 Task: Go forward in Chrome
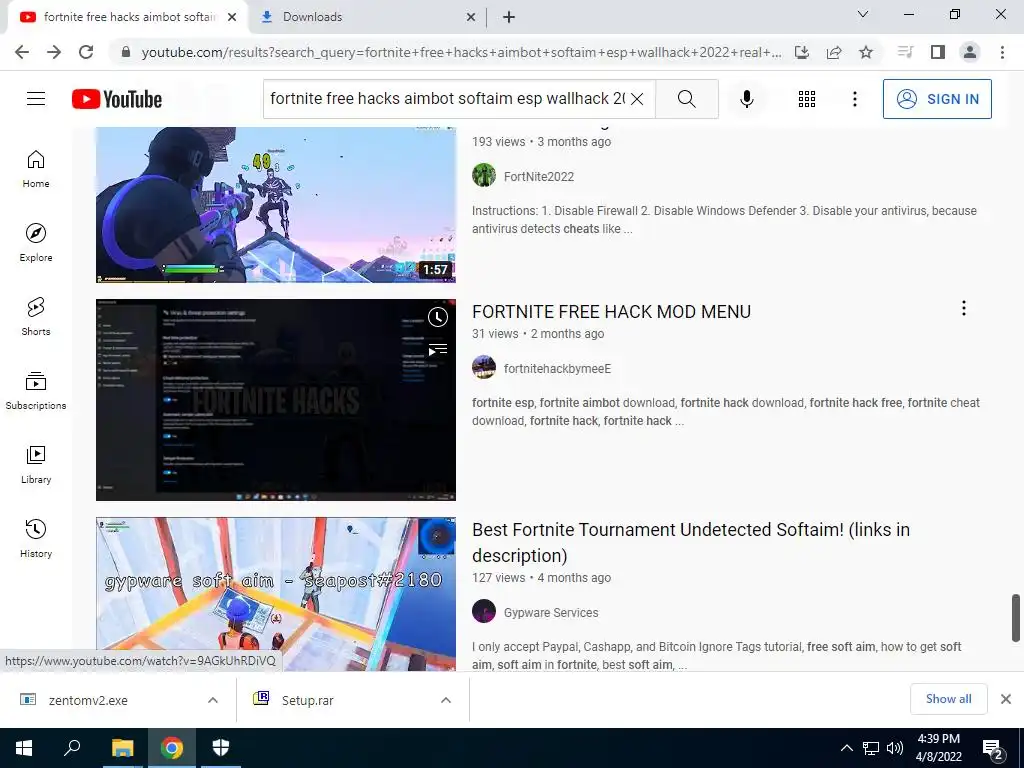(54, 52)
